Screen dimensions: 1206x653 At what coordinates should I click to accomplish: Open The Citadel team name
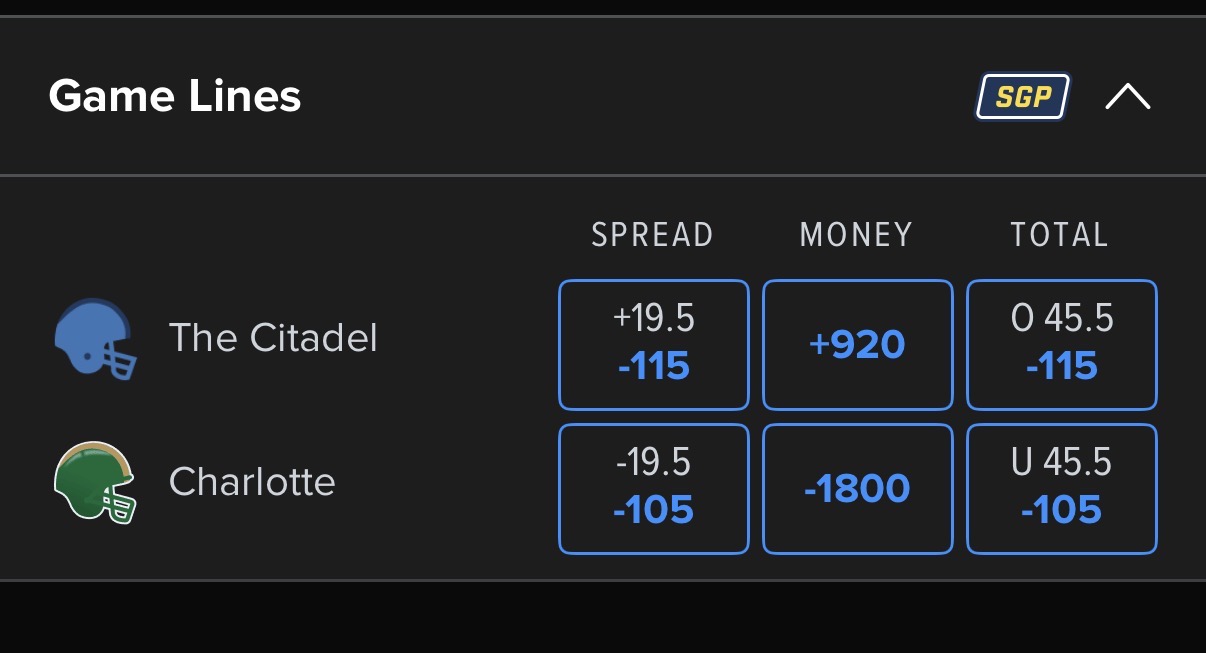pos(273,338)
